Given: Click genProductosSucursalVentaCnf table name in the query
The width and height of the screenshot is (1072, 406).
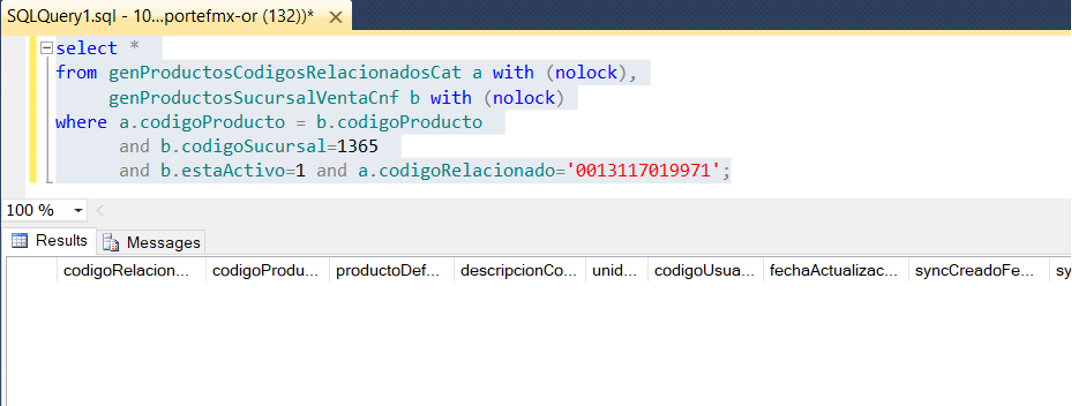Looking at the screenshot, I should (256, 98).
